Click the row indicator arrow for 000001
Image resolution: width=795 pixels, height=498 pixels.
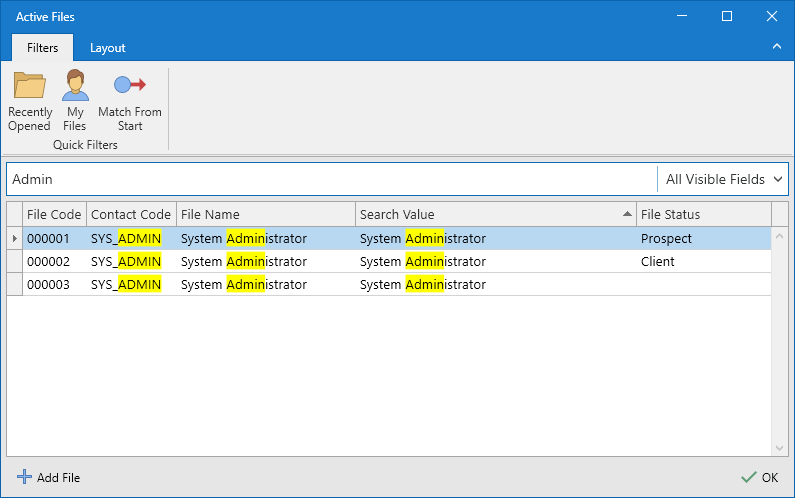click(15, 238)
